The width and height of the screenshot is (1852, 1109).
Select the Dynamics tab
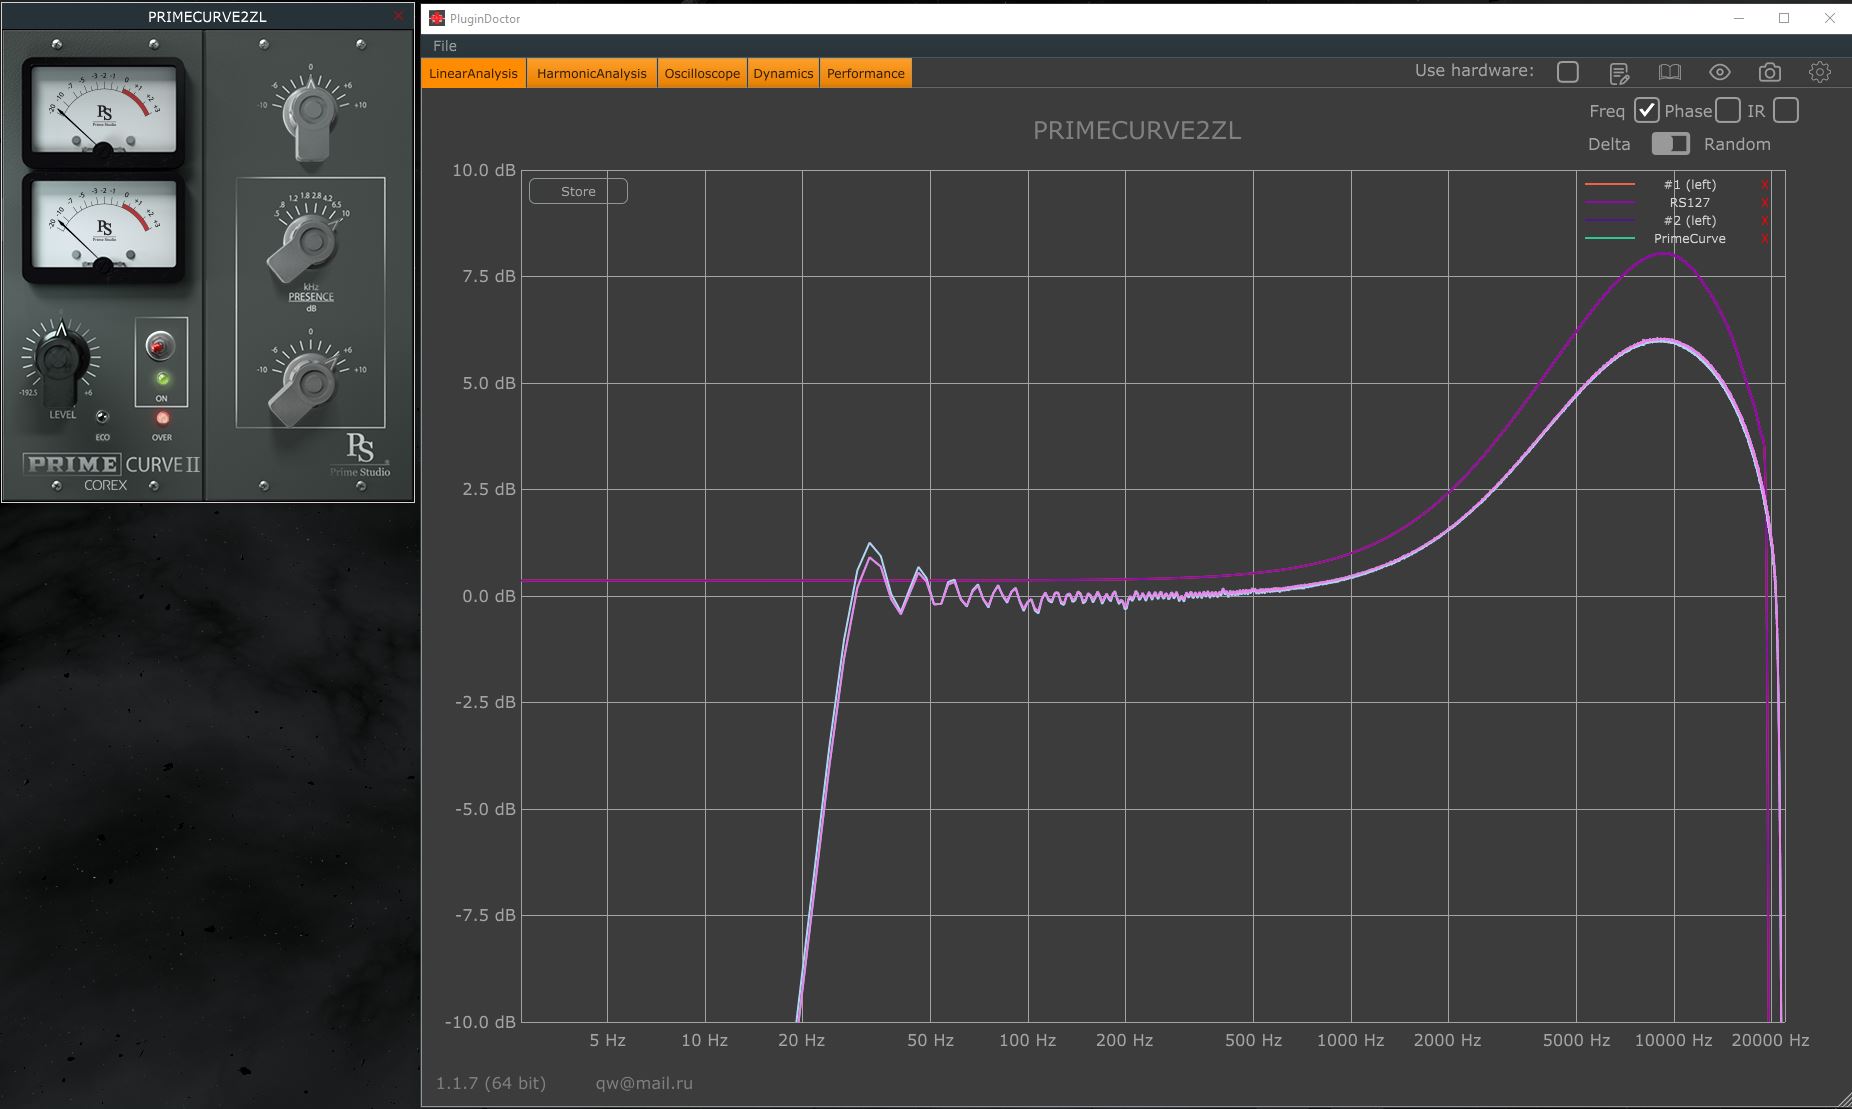click(783, 73)
